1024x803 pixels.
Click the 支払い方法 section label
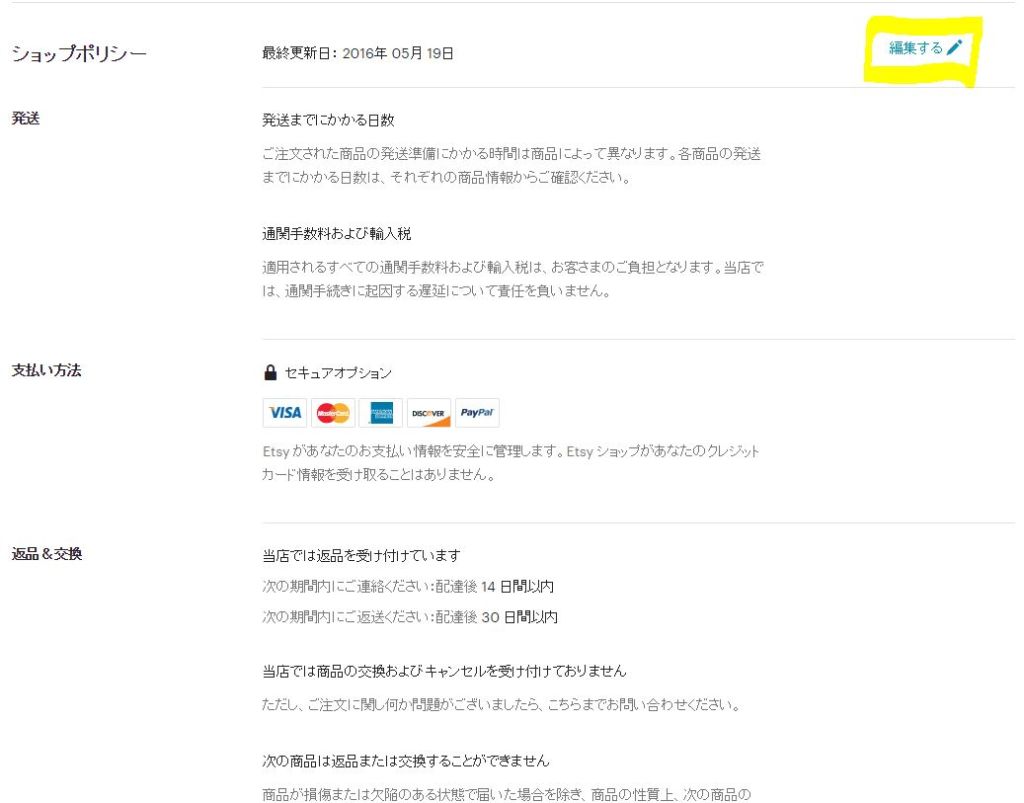click(x=46, y=370)
